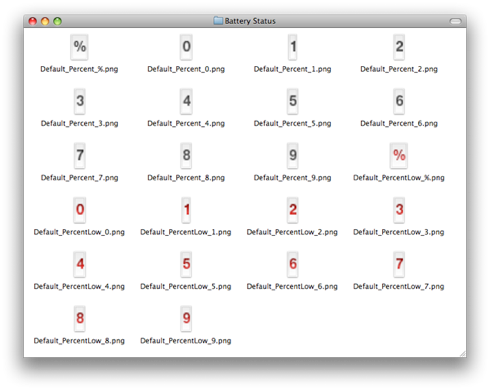The height and width of the screenshot is (390, 490).
Task: Select the Default_Percent_1.png filename label
Action: [x=292, y=69]
